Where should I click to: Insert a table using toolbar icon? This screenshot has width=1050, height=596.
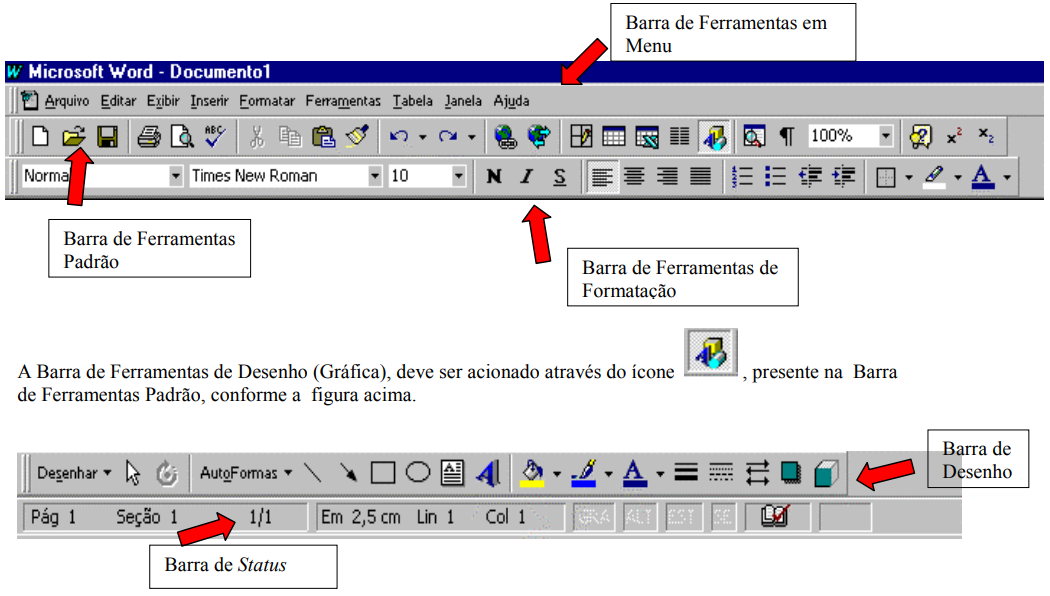[x=614, y=136]
